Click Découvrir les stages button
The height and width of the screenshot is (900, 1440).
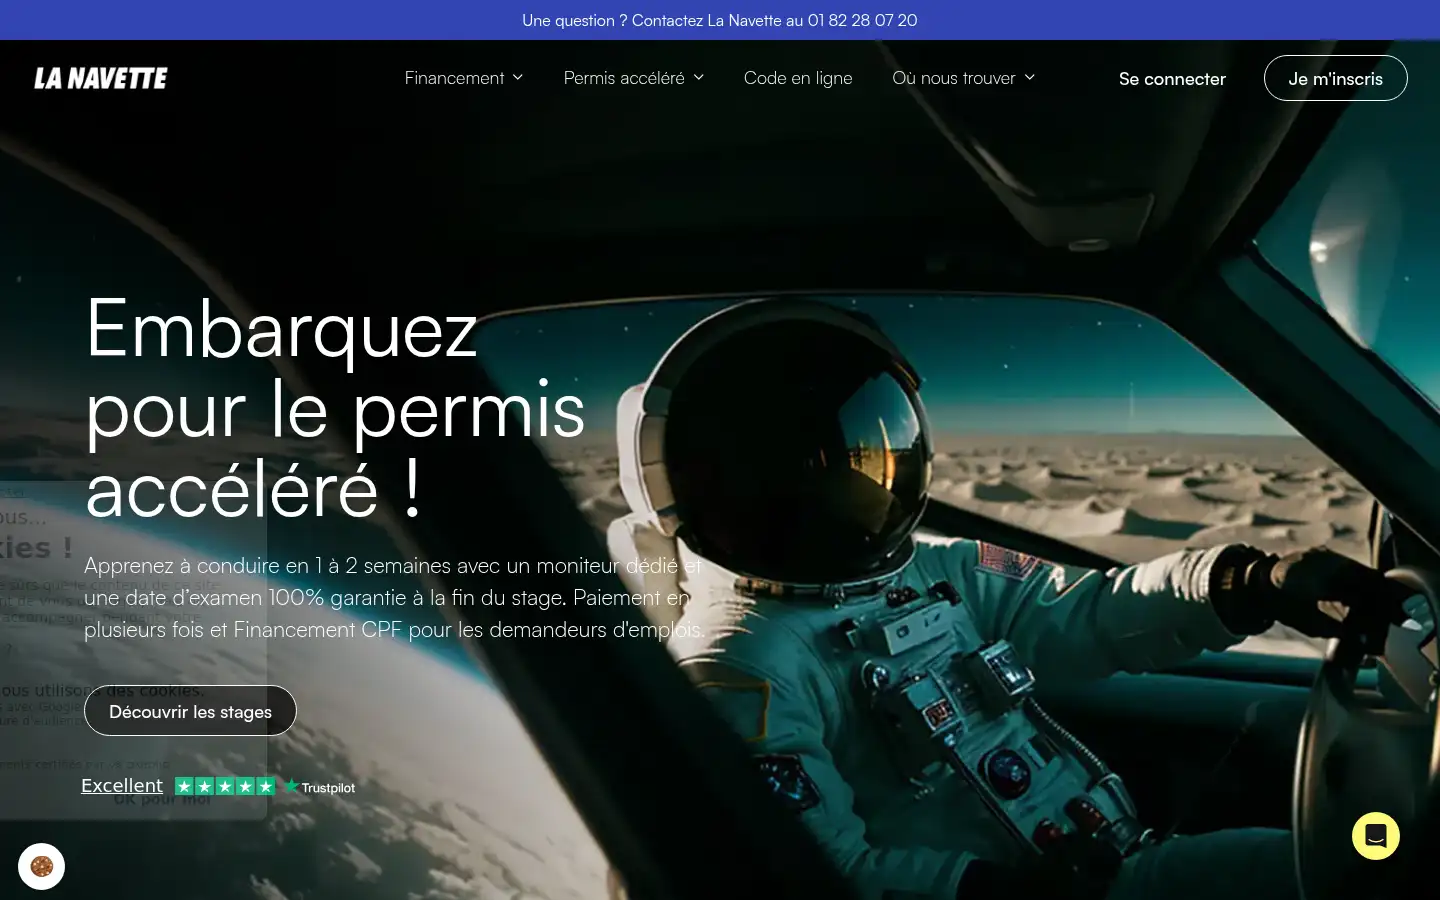[x=190, y=711]
